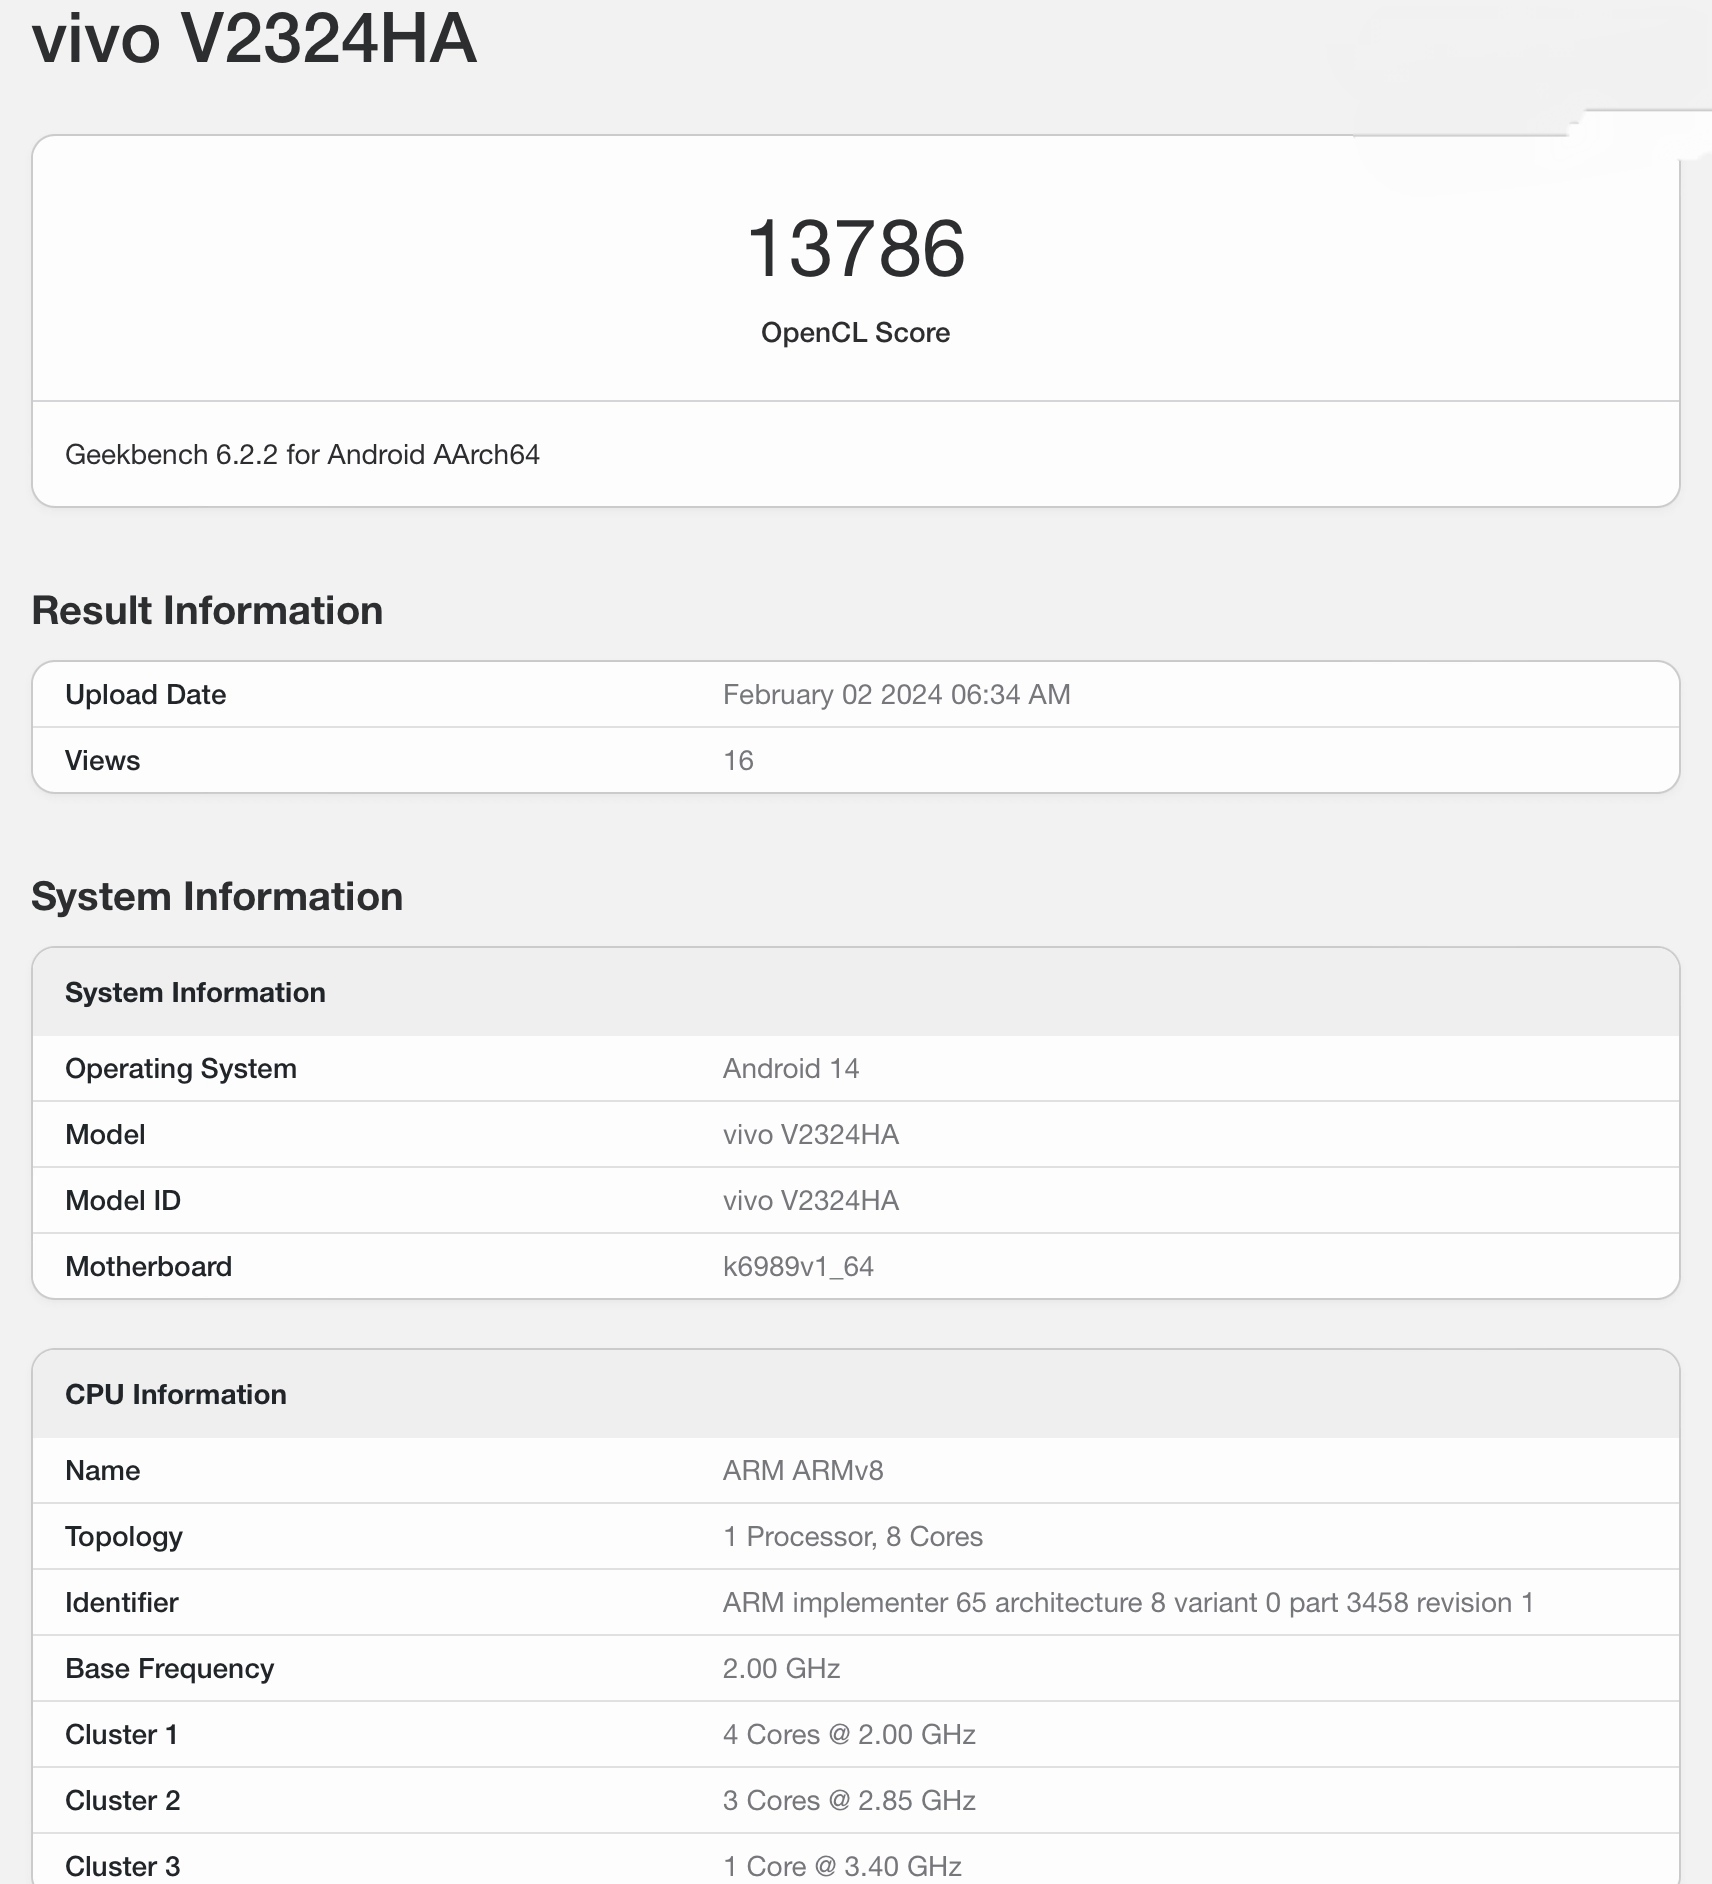Click the System Information table header row
Image resolution: width=1712 pixels, height=1884 pixels.
click(195, 993)
